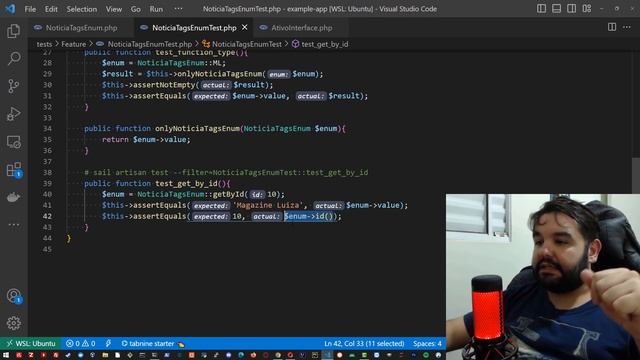640x360 pixels.
Task: Switch to AtivoInterface.php tab
Action: pyautogui.click(x=301, y=28)
